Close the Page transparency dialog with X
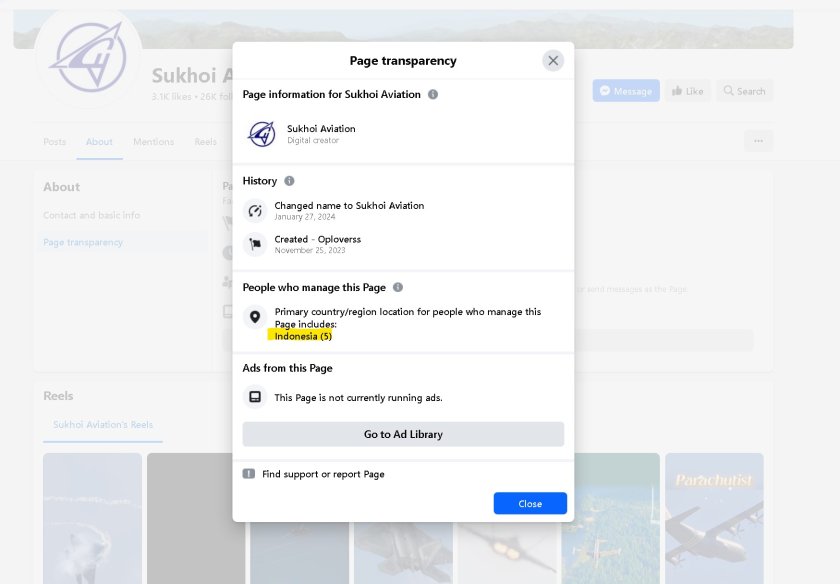 pos(553,61)
